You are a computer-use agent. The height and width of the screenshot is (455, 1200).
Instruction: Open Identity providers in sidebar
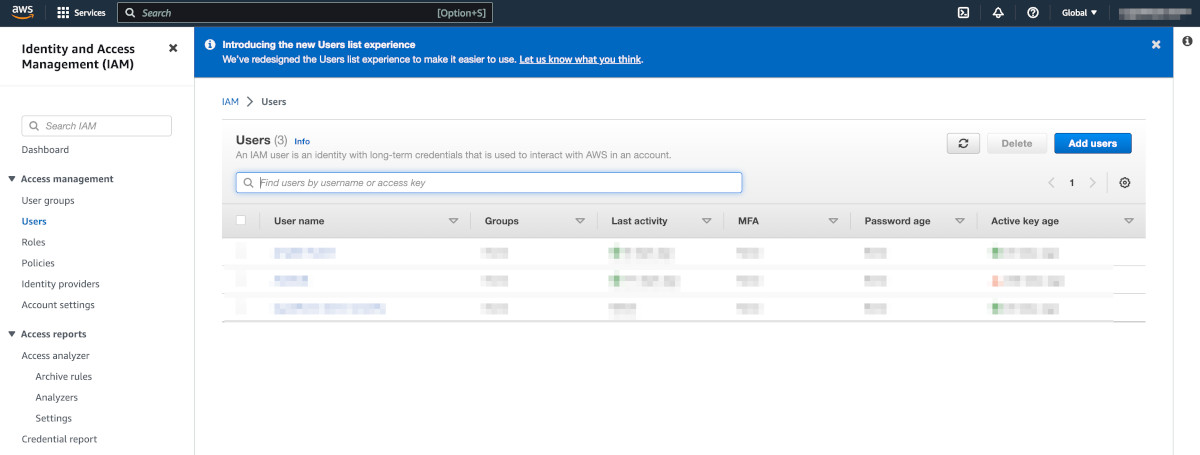click(60, 284)
